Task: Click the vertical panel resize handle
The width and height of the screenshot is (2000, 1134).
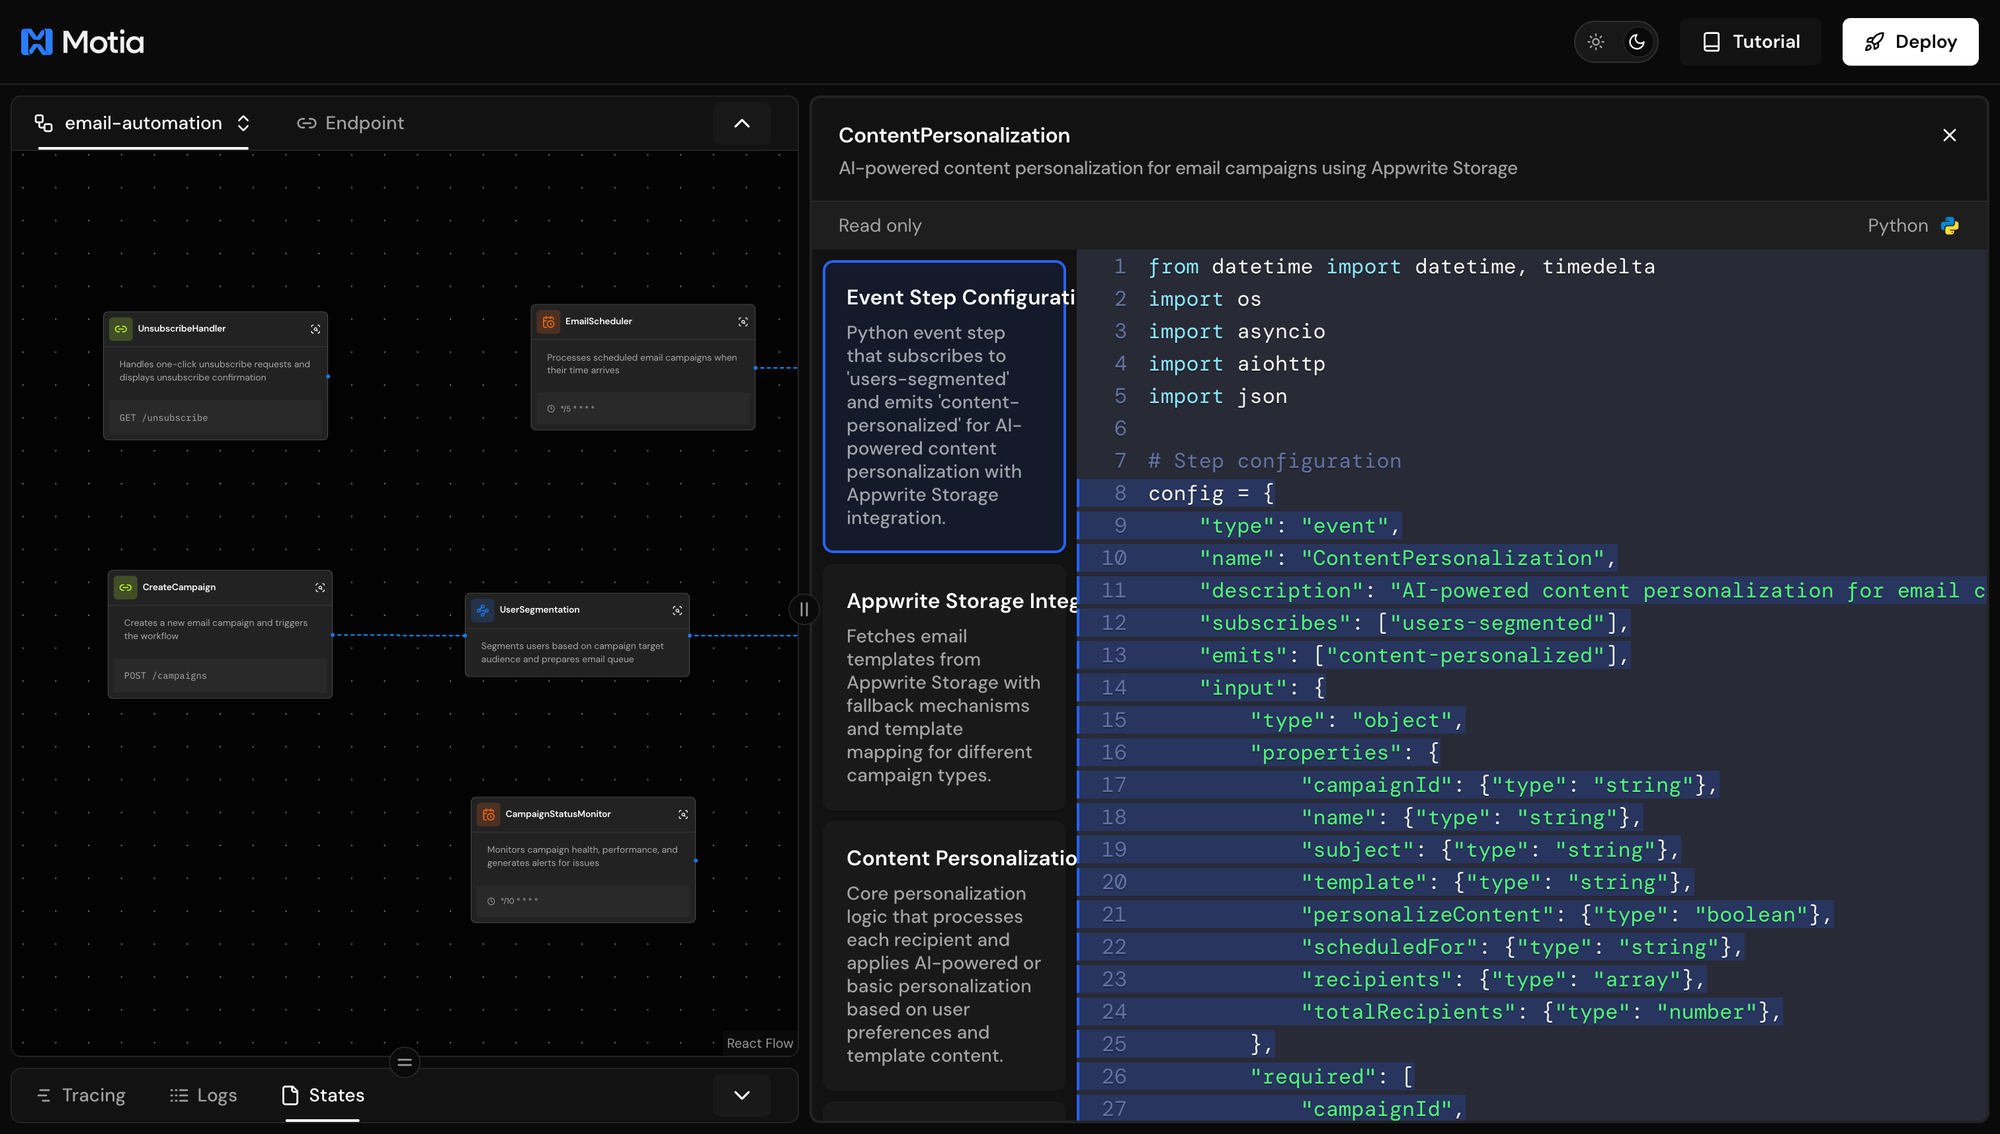Action: (x=804, y=609)
